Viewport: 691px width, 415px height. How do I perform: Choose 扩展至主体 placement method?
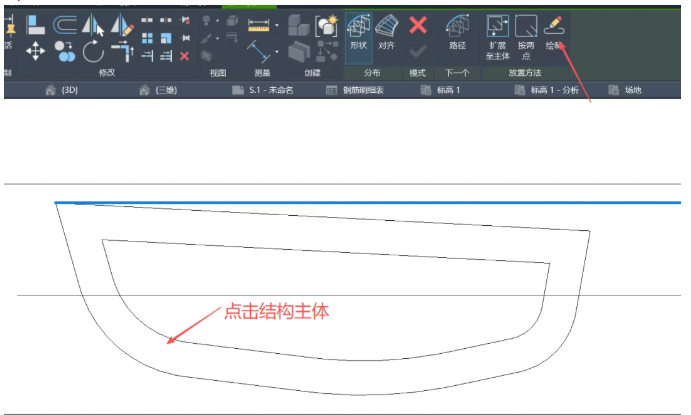pos(498,37)
